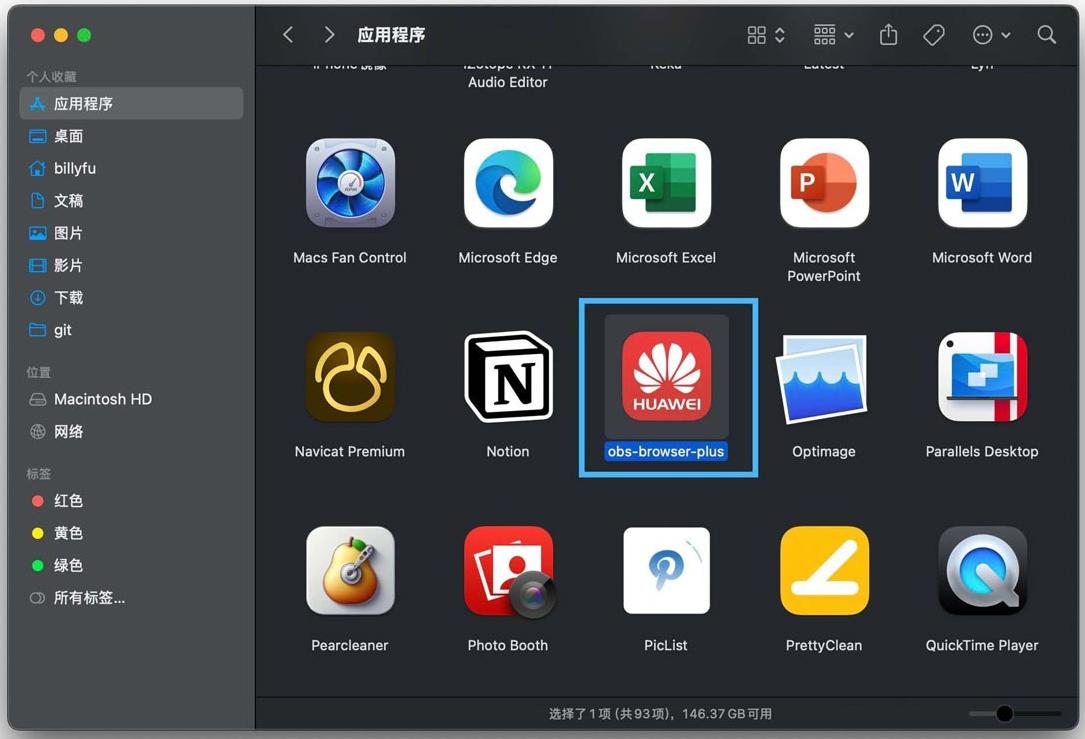Select the Parallels Desktop icon
Viewport: 1085px width, 739px height.
coord(982,377)
